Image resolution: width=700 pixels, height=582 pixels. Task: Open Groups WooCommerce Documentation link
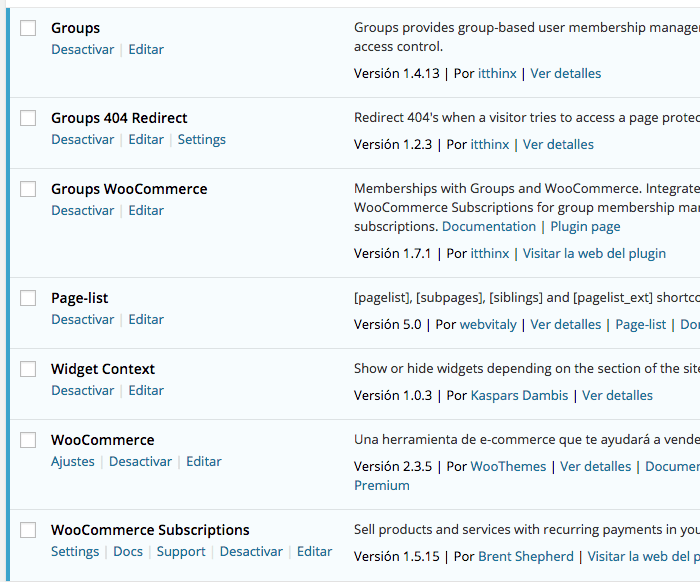[489, 227]
